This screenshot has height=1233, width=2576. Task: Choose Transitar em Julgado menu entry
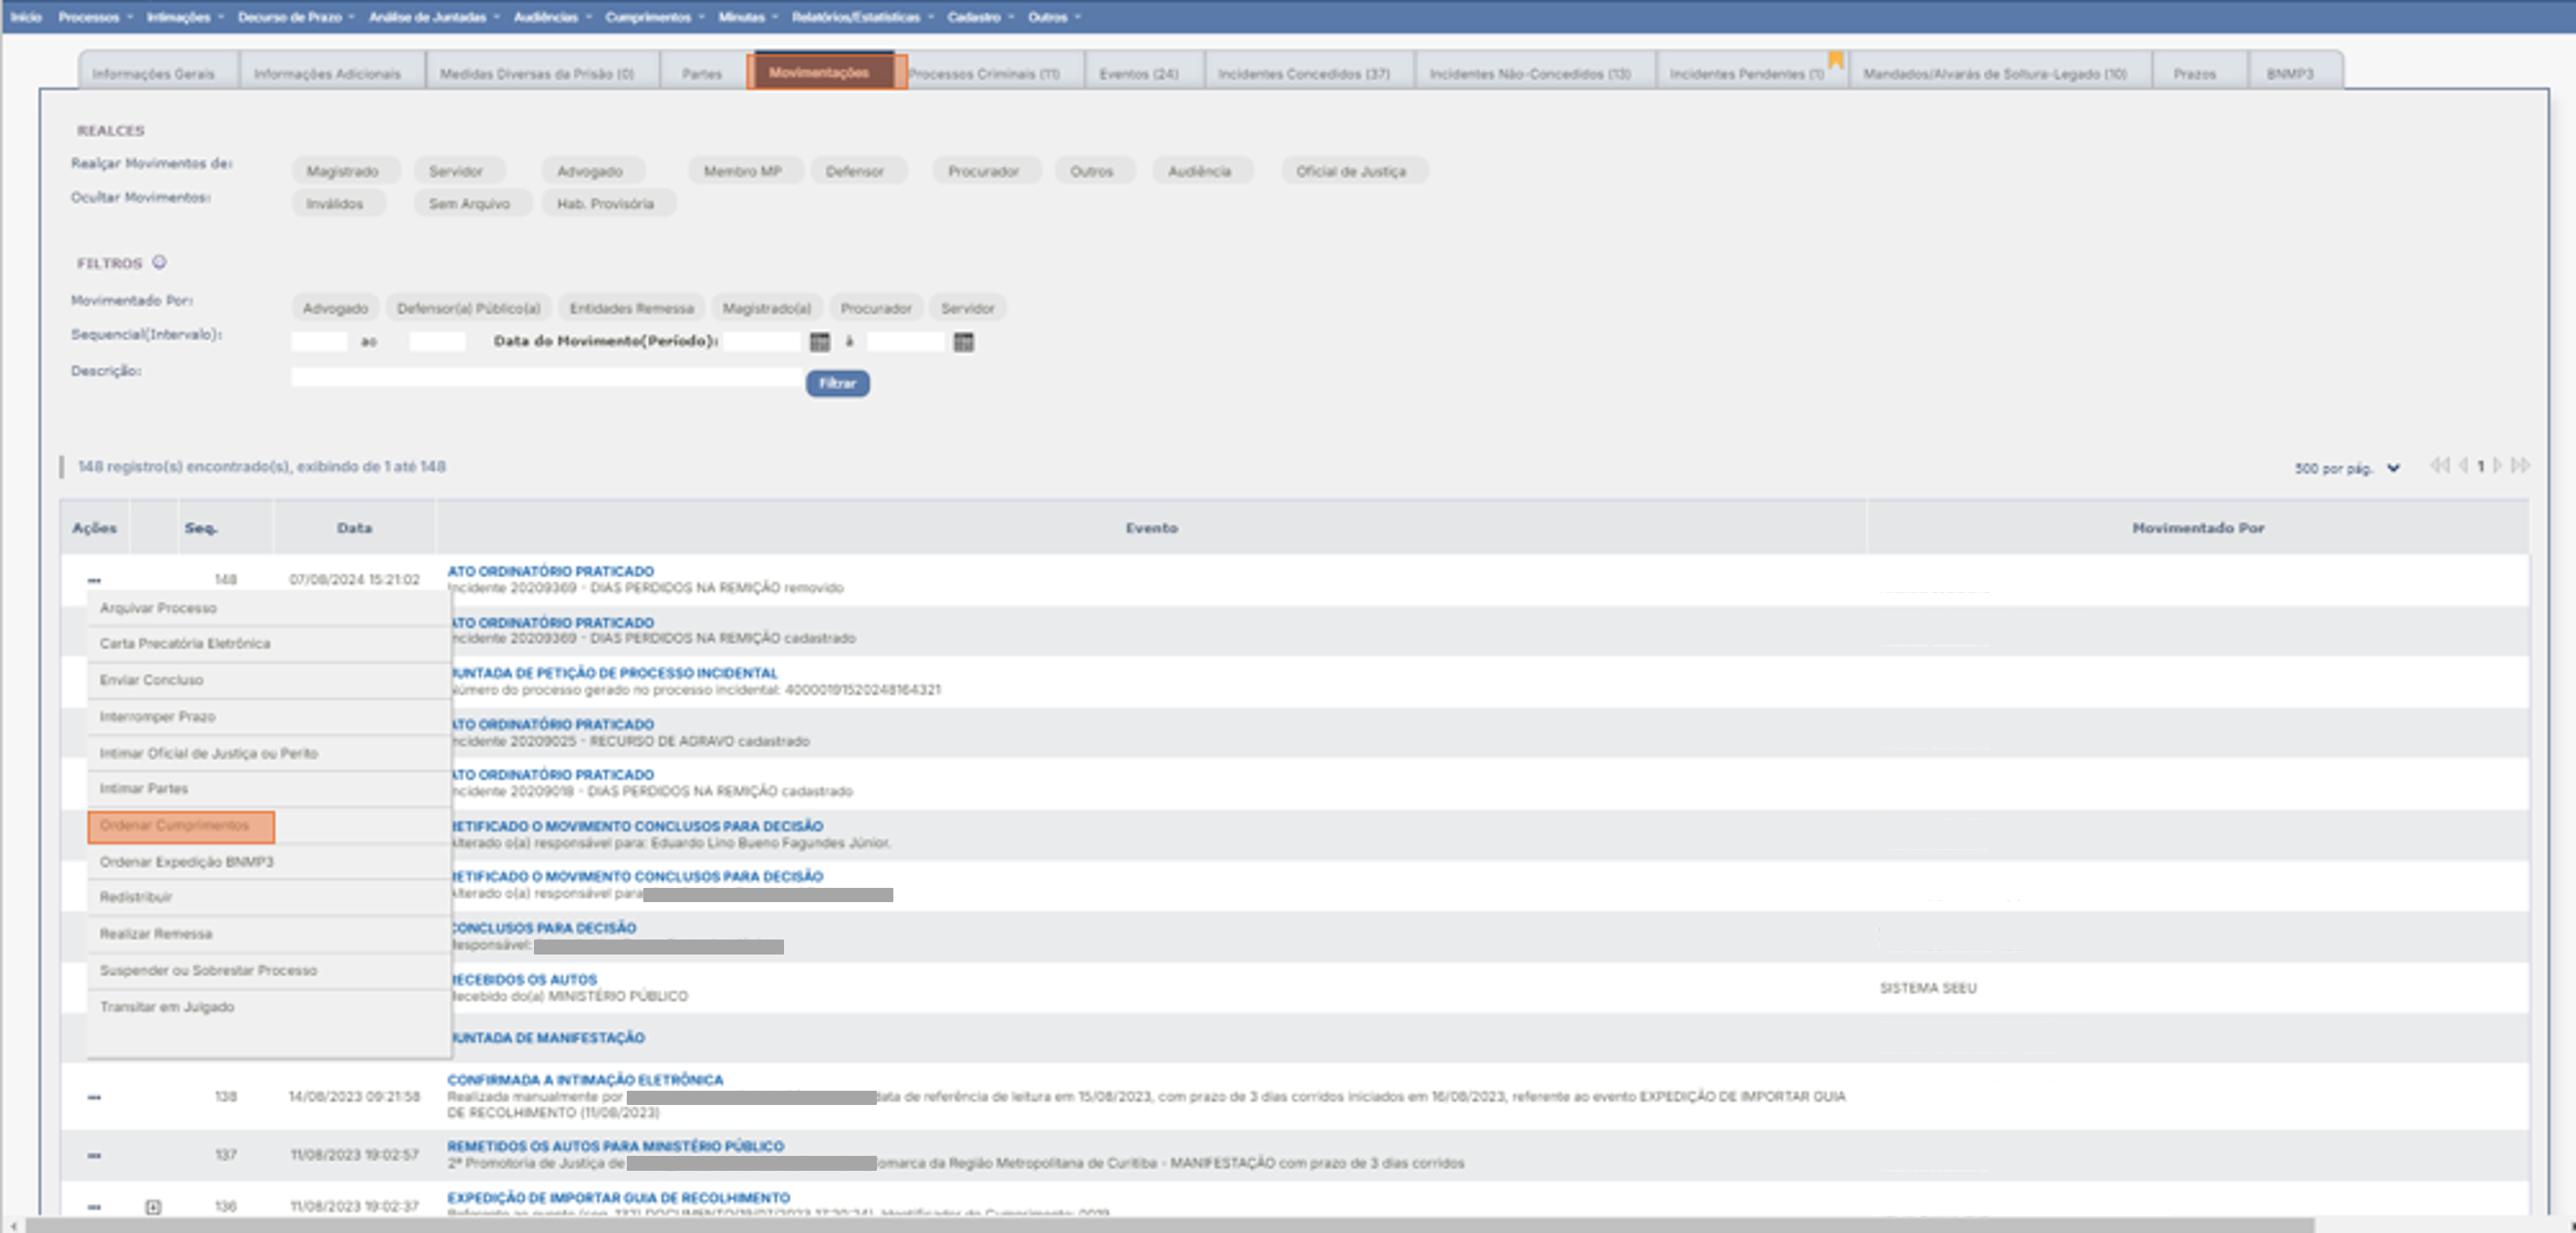pos(269,1007)
